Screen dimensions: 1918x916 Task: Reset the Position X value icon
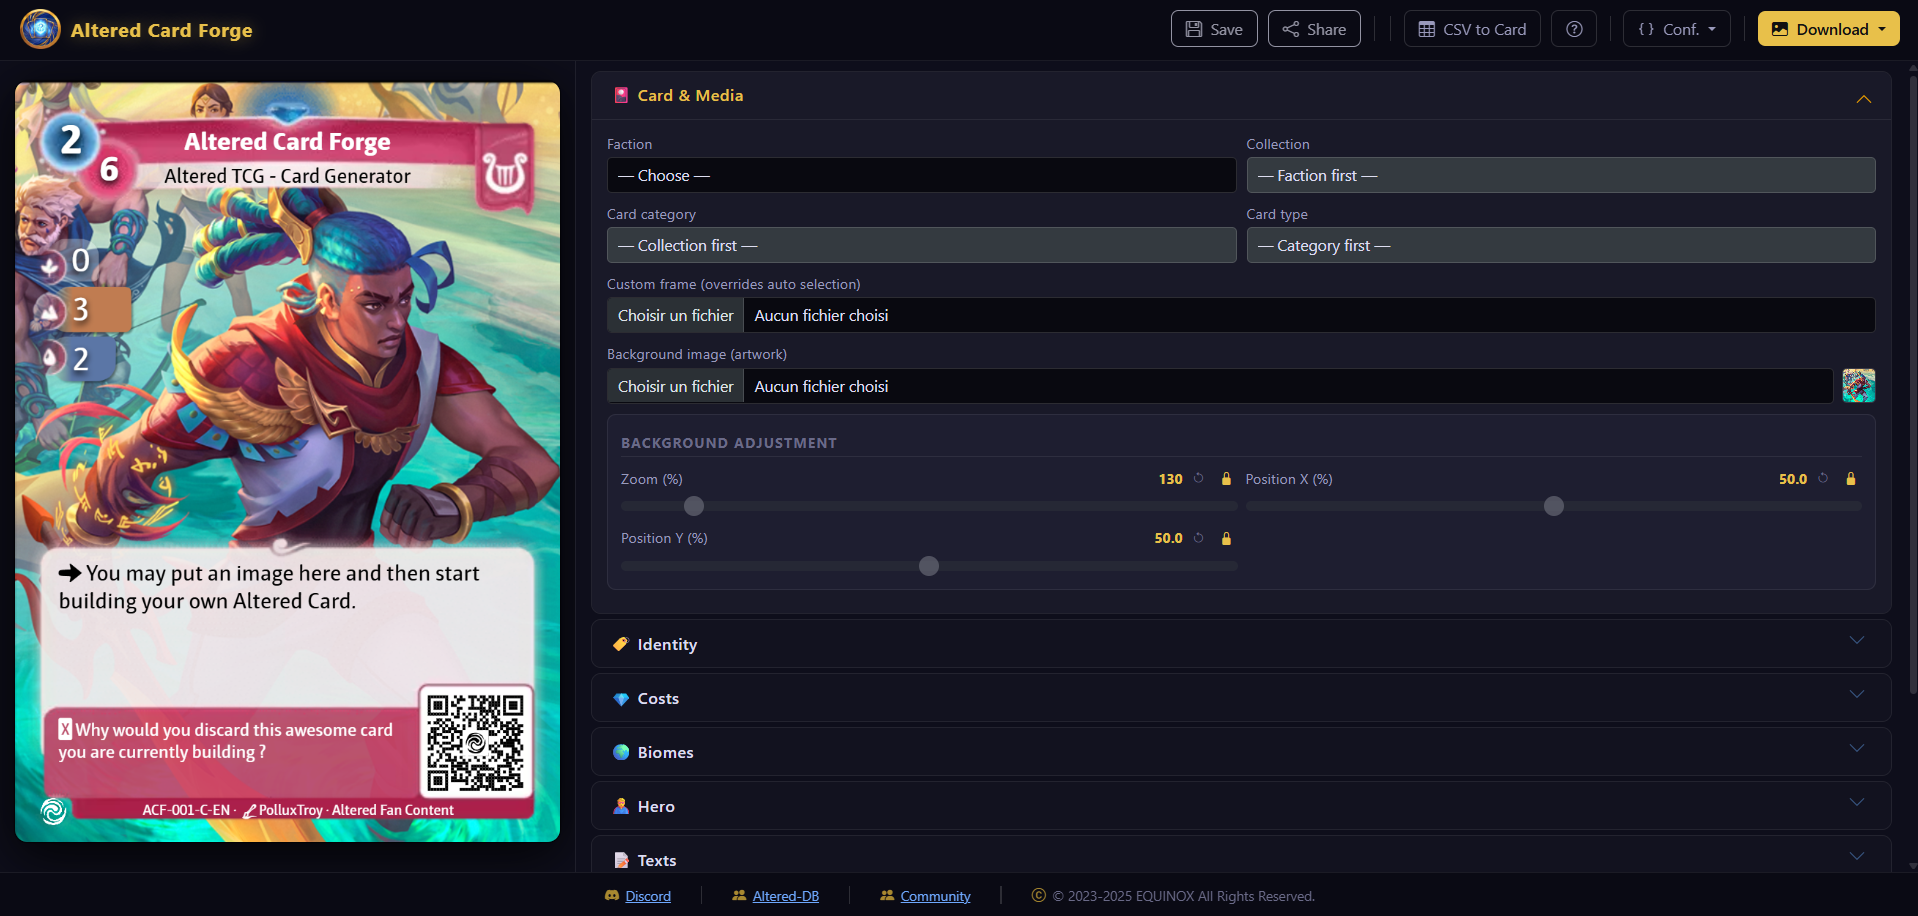pos(1823,479)
